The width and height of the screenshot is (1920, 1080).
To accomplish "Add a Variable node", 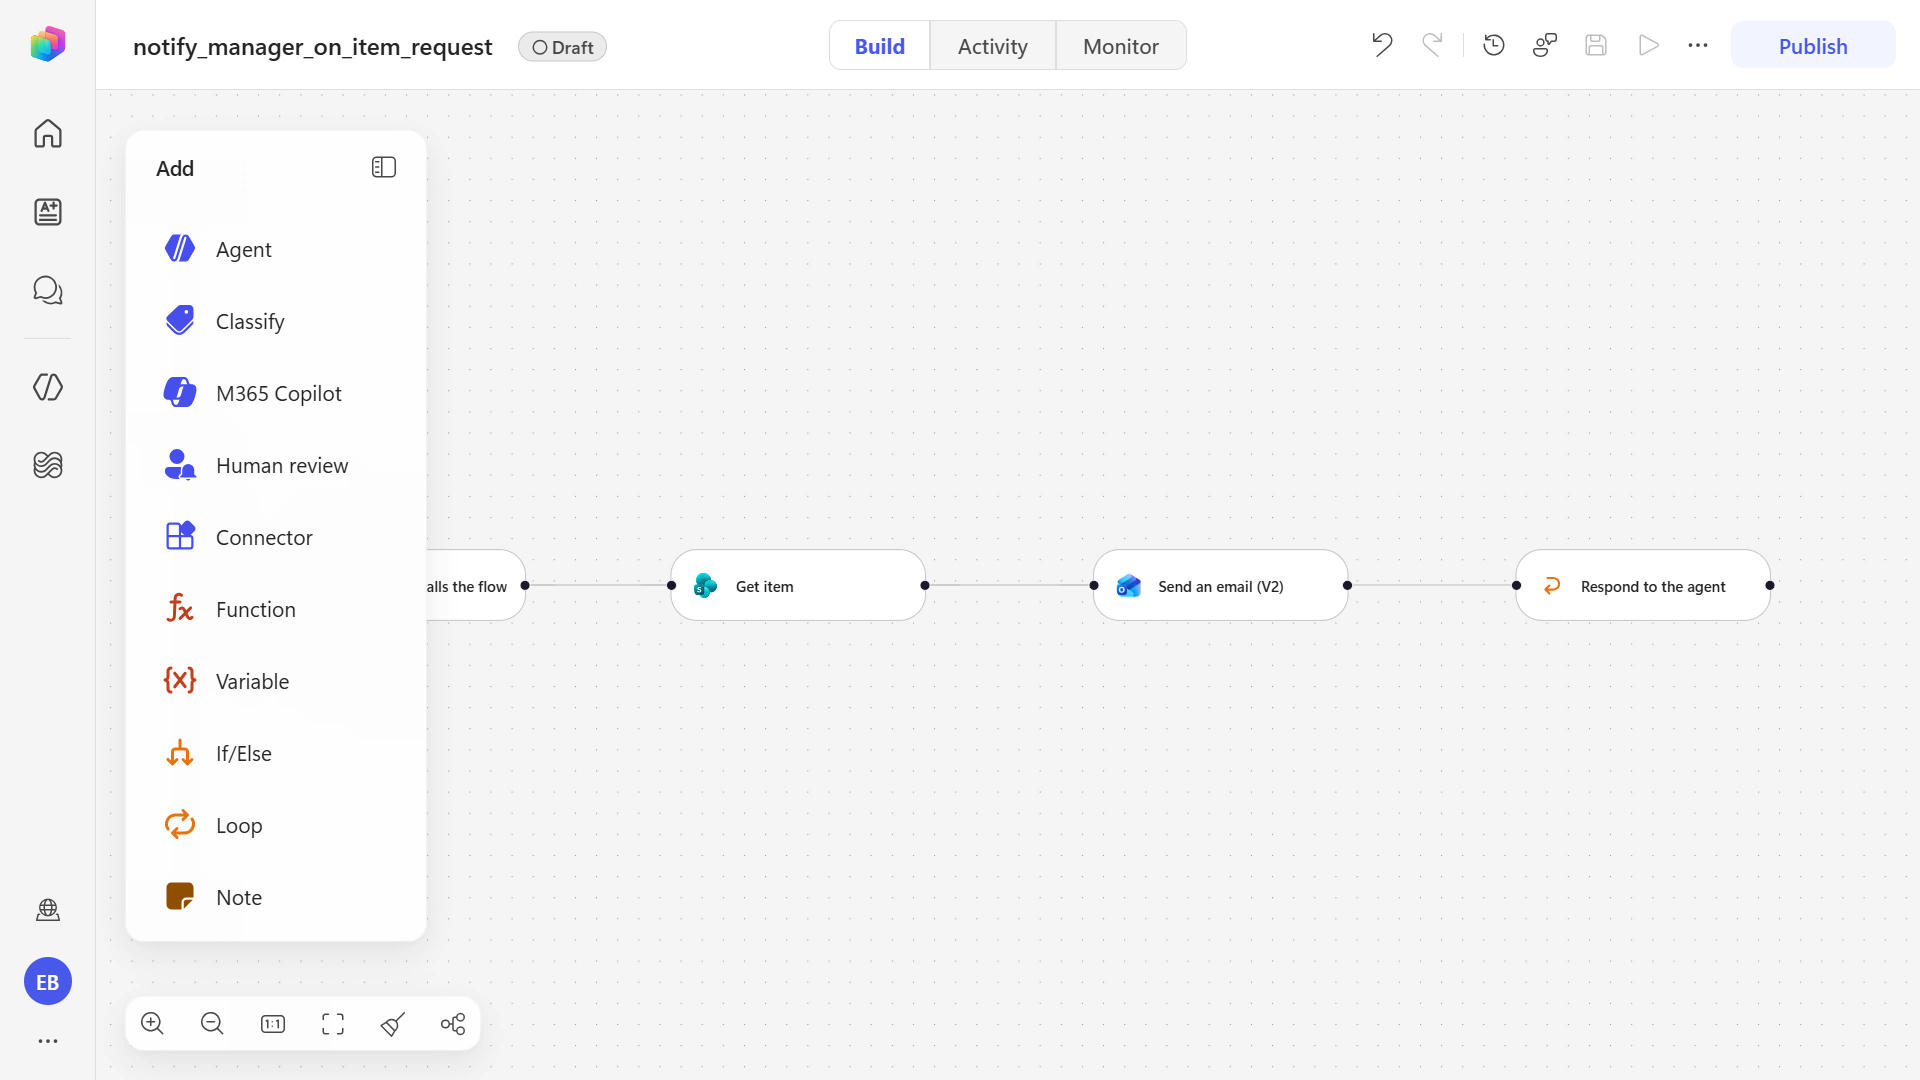I will [x=276, y=681].
